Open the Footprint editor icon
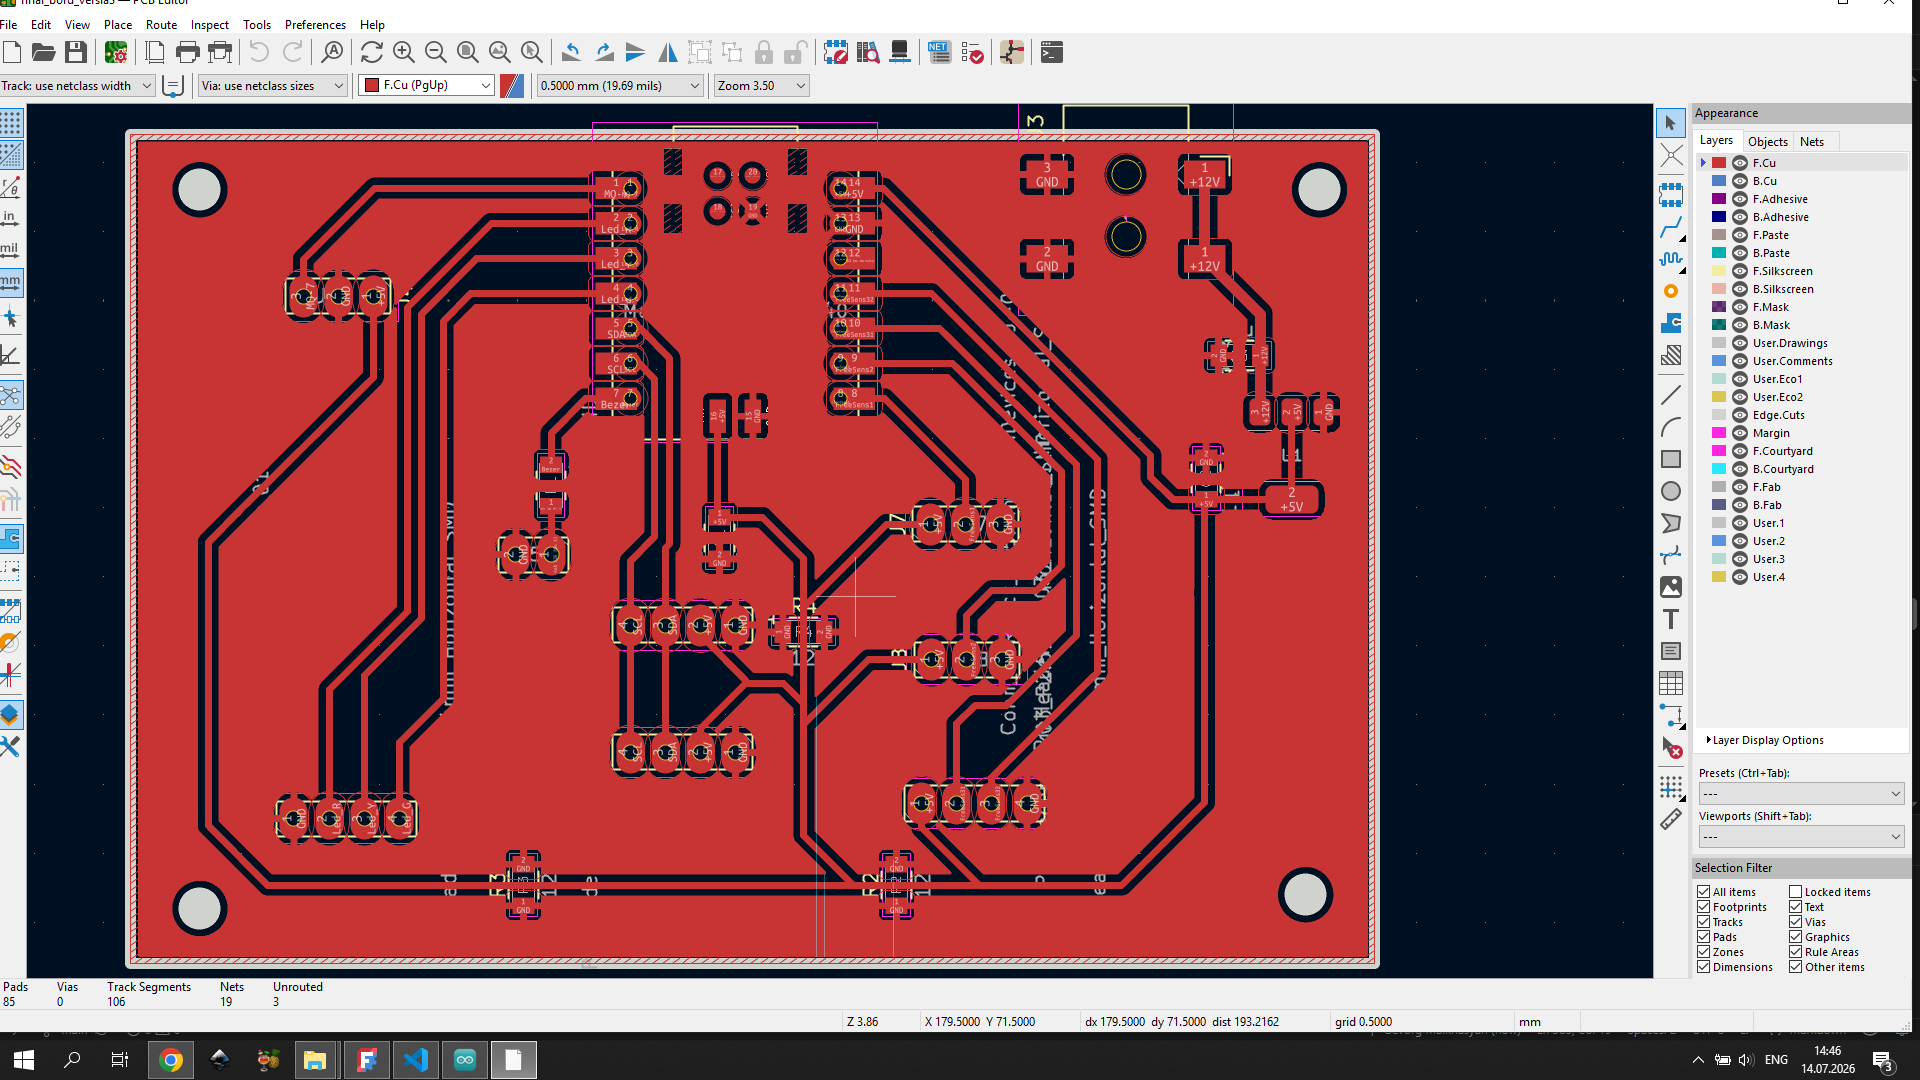Viewport: 1920px width, 1080px height. click(x=836, y=53)
